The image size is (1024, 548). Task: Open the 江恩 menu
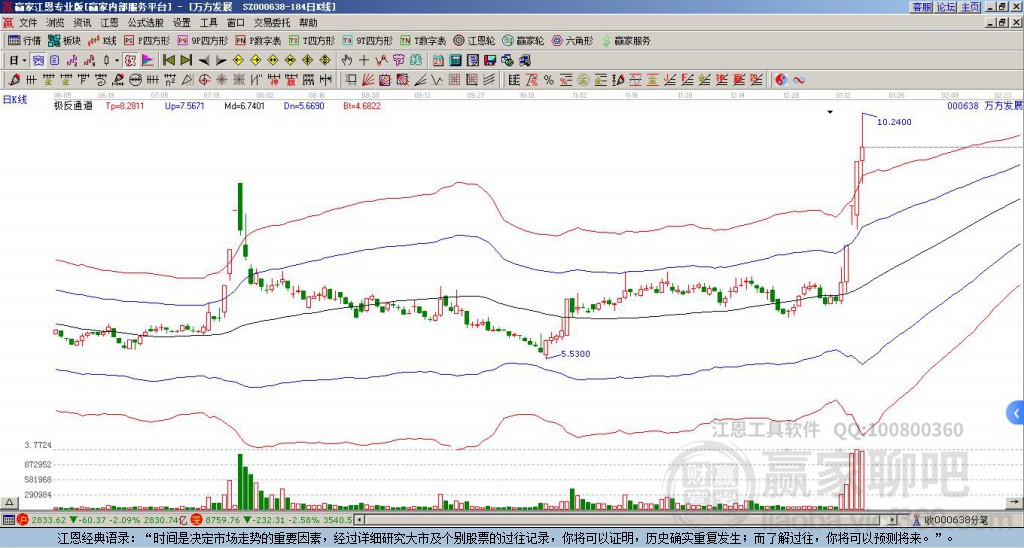point(109,23)
